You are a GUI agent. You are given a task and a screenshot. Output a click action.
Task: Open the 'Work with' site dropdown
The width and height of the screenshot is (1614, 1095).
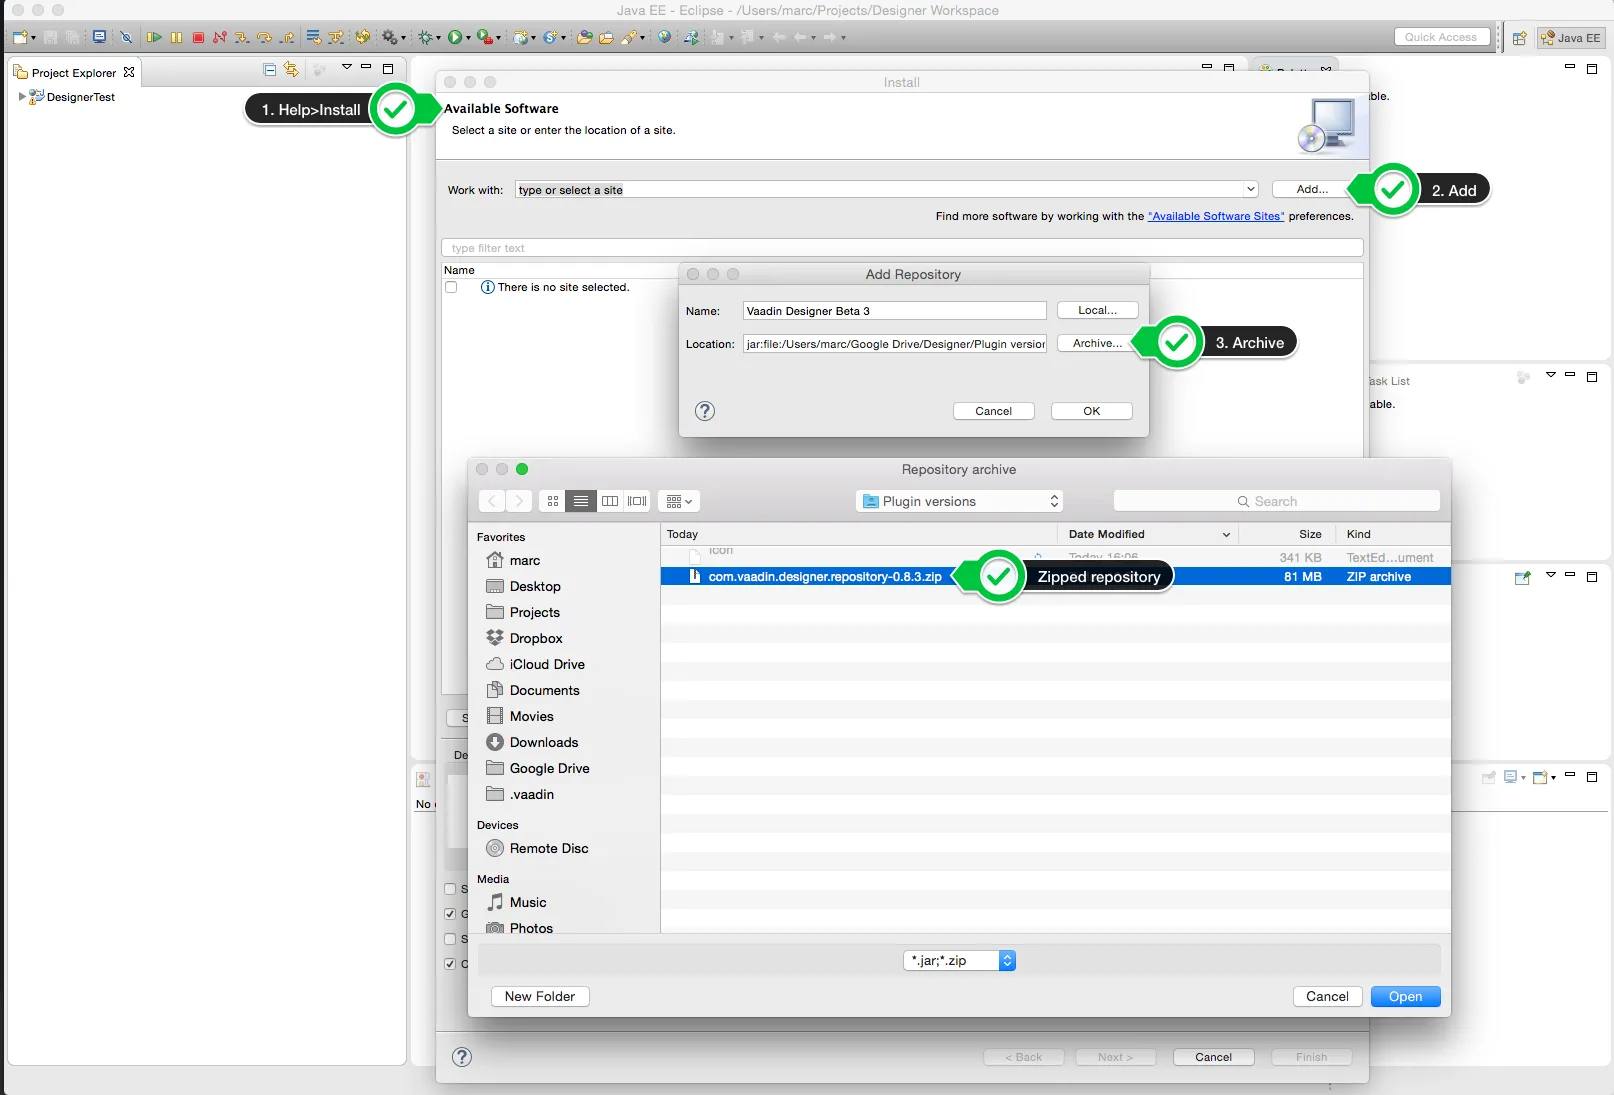click(x=1249, y=189)
